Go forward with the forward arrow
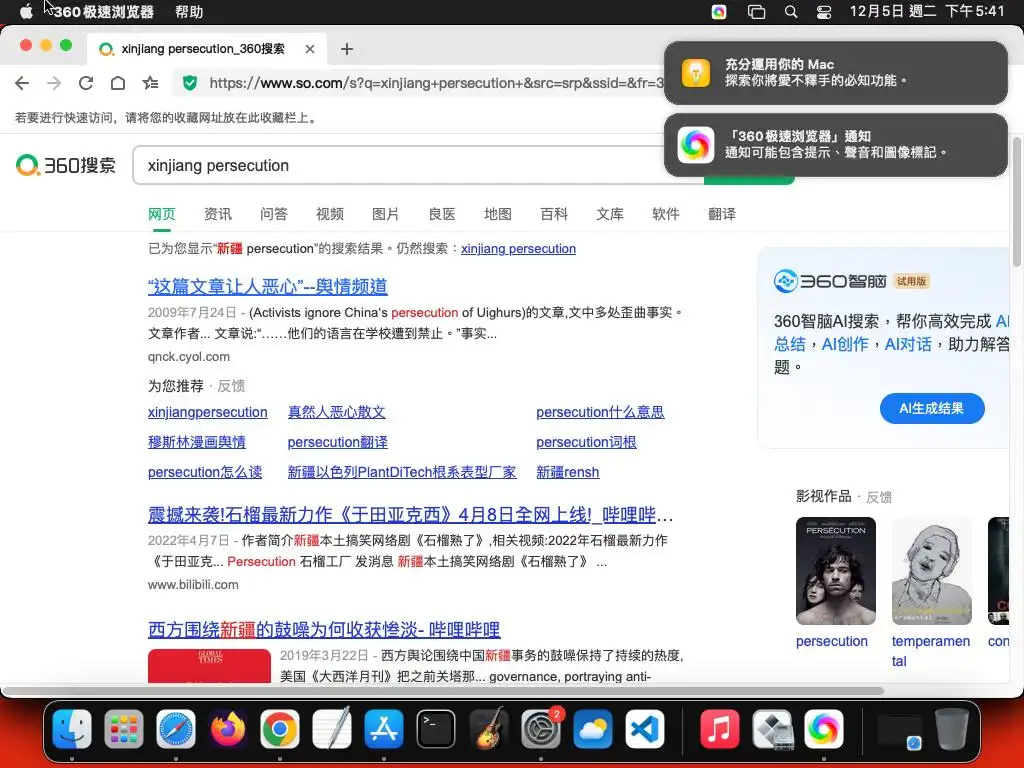Screen dimensions: 1024x768 tap(54, 83)
